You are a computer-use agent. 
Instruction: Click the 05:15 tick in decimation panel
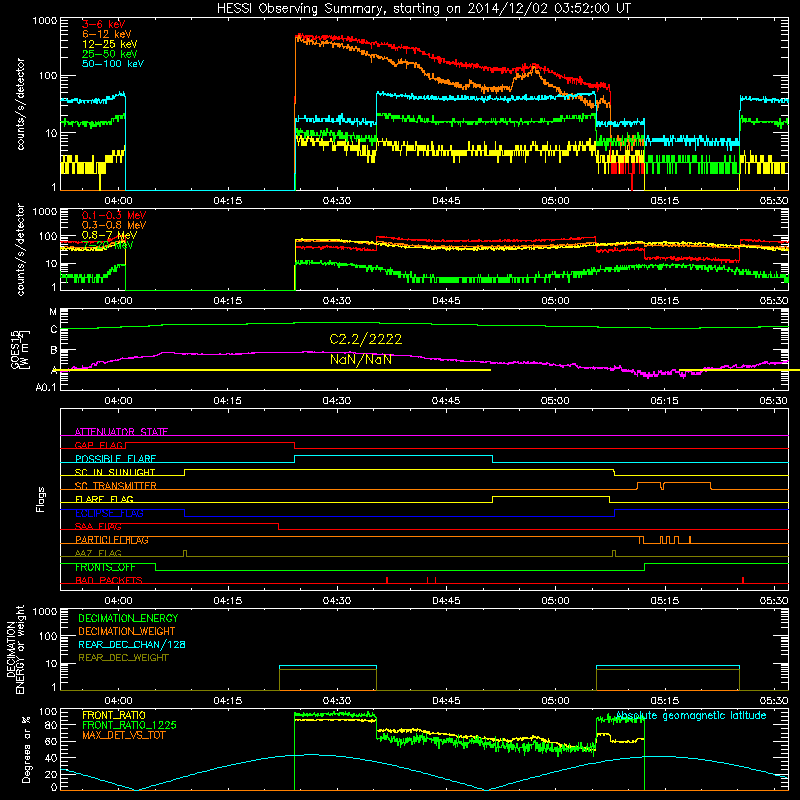[x=664, y=701]
